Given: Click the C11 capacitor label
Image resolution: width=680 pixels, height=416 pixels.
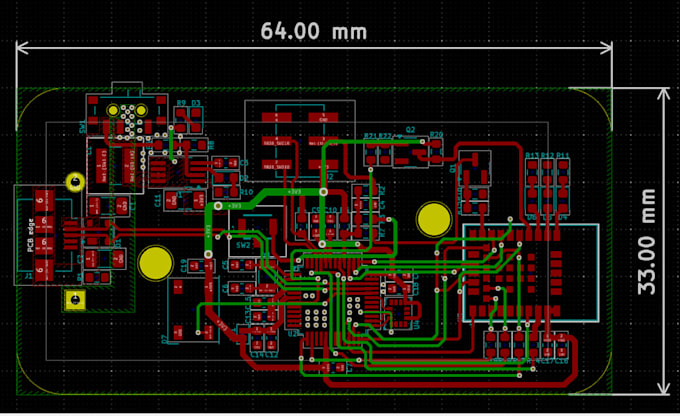Looking at the screenshot, I should pyautogui.click(x=158, y=200).
